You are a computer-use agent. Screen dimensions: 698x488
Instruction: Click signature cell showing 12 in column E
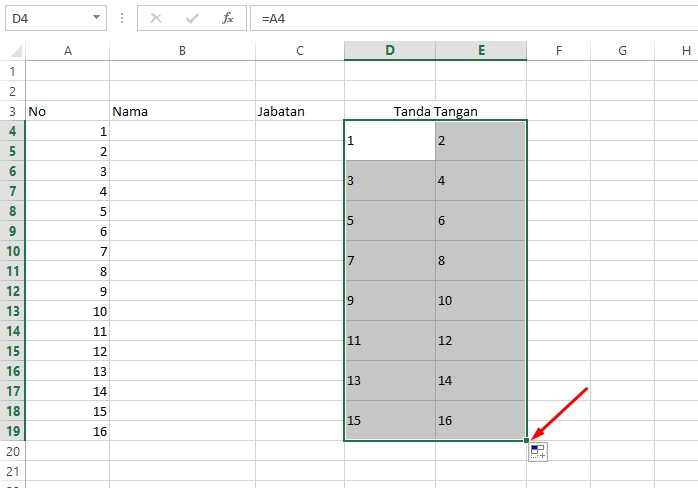(x=481, y=341)
